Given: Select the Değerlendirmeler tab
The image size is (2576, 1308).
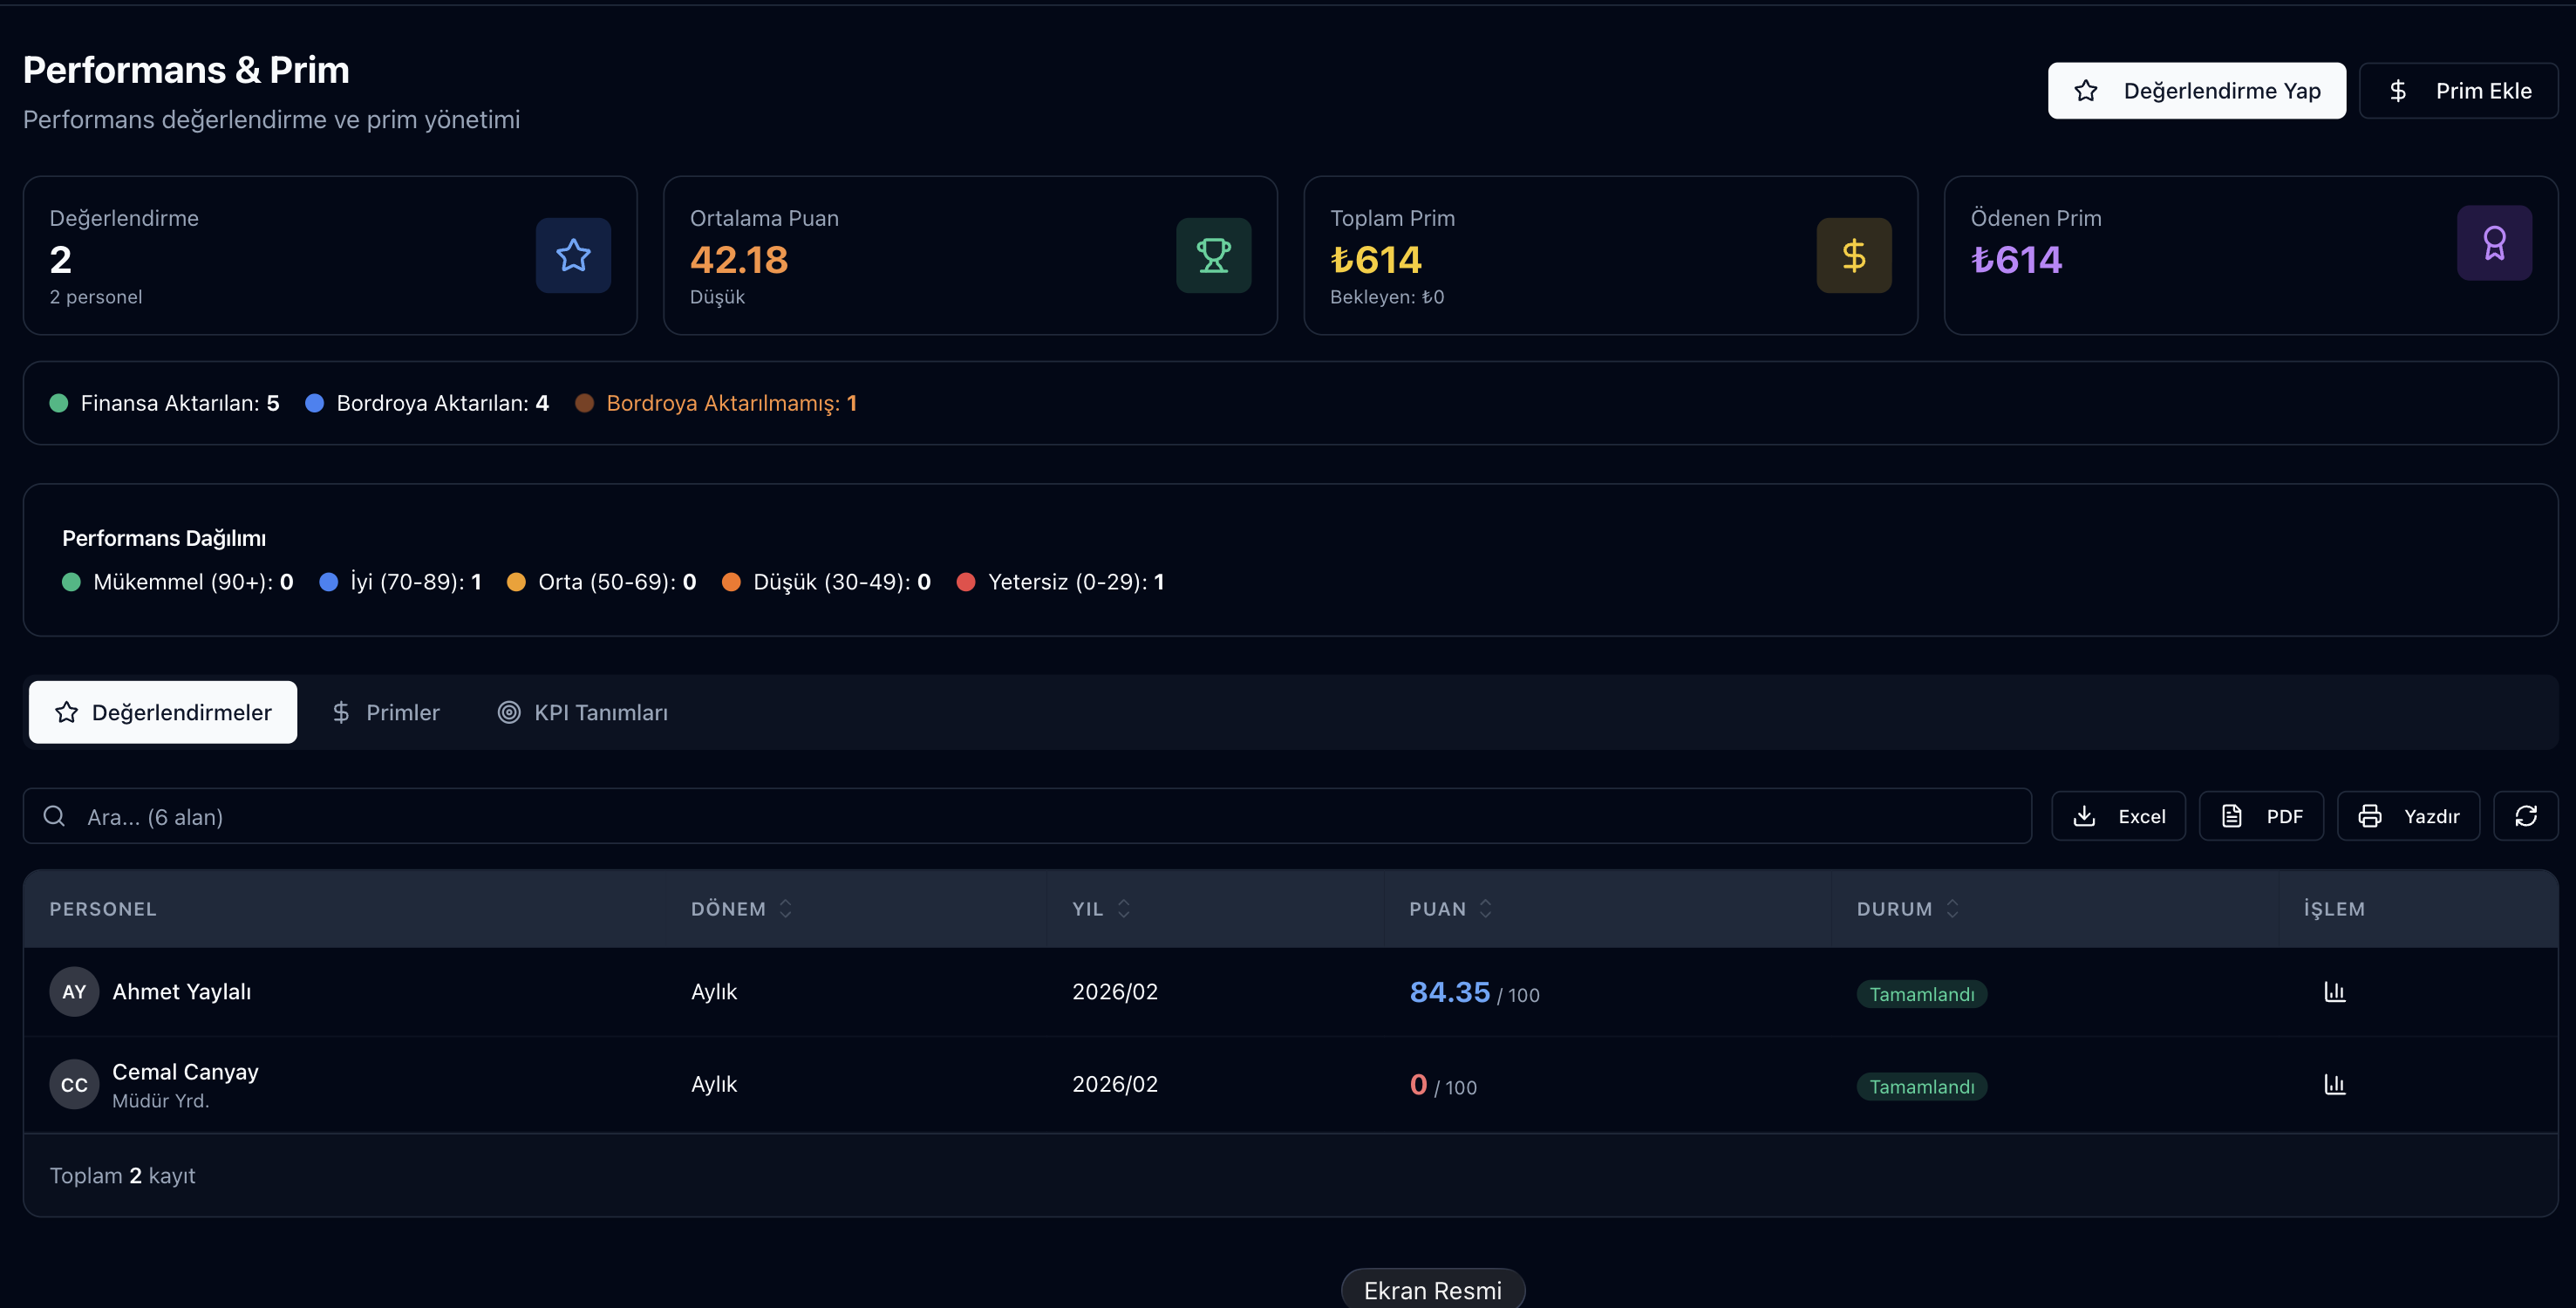Looking at the screenshot, I should pos(163,712).
